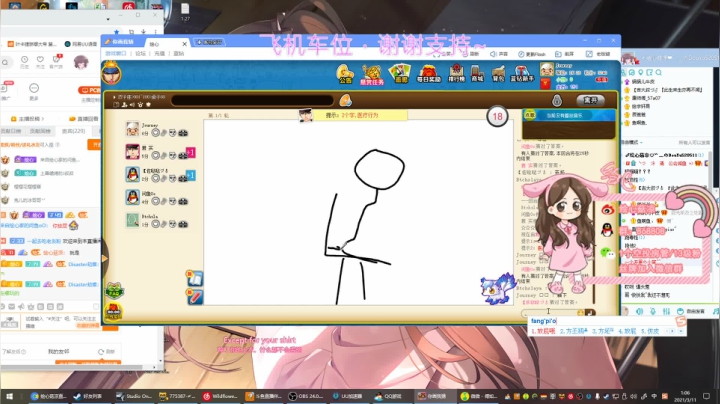Viewport: 720px width, 404px height.
Task: Click the pink +1 badge on second player
Action: tap(191, 152)
